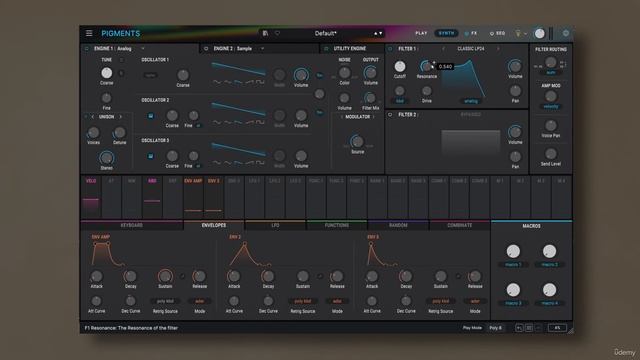Open the RANDOM modulation tab
This screenshot has height=360, width=640.
398,225
